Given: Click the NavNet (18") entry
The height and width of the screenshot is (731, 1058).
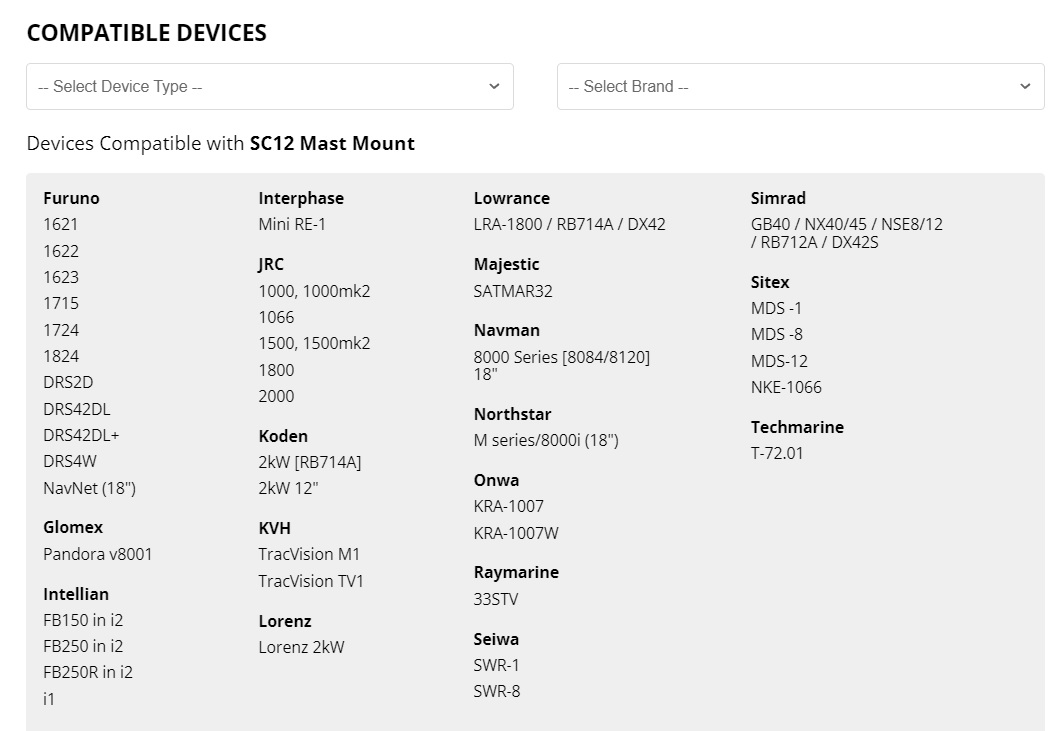Looking at the screenshot, I should (x=90, y=488).
